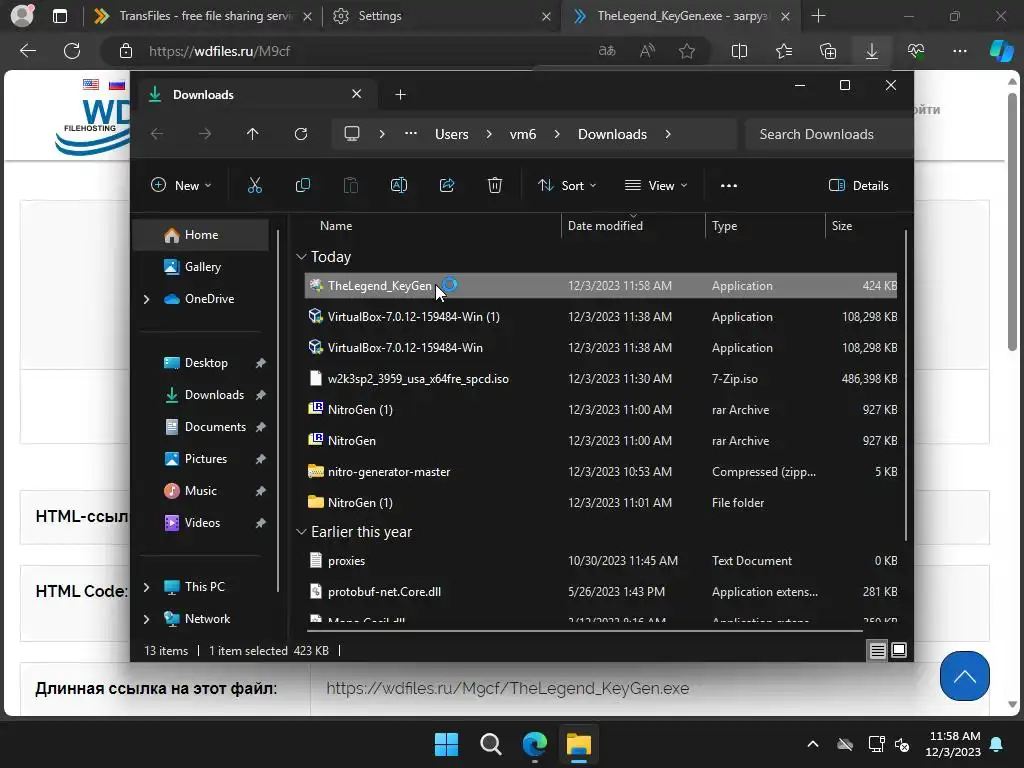Open taskbar Search
Image resolution: width=1024 pixels, height=768 pixels.
[x=490, y=744]
